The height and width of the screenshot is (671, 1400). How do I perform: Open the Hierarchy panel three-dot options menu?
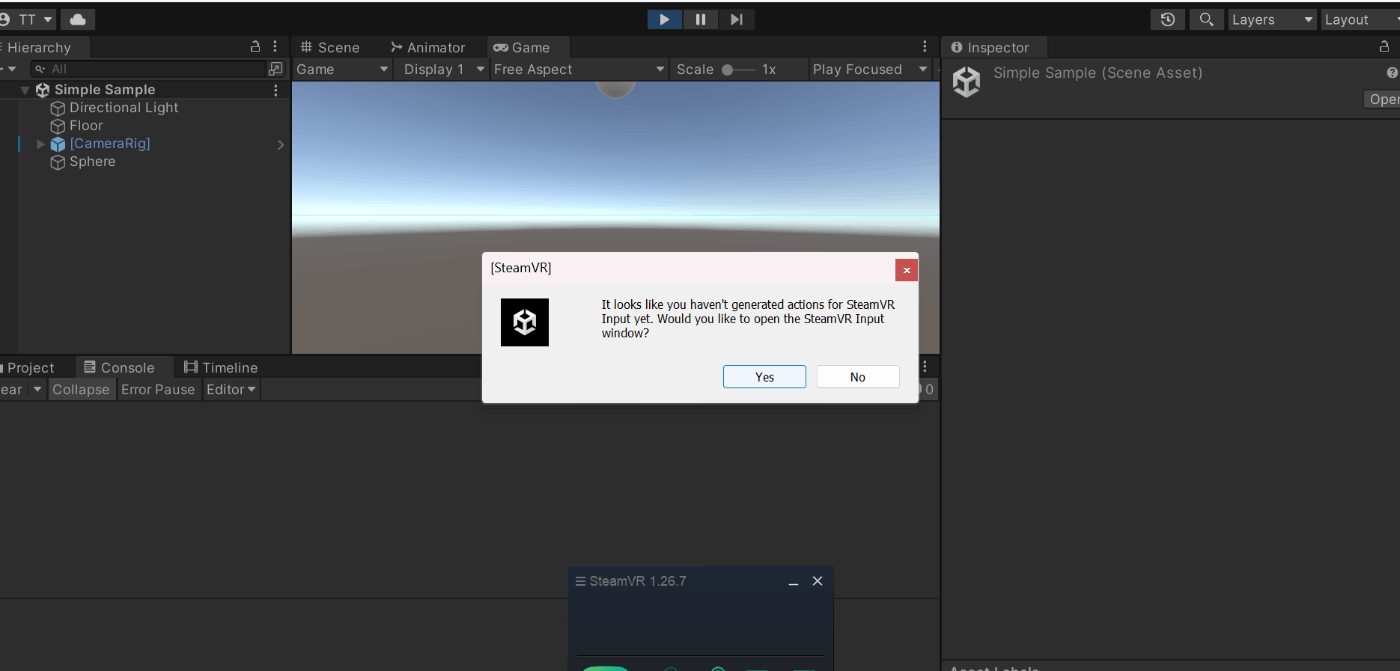276,47
